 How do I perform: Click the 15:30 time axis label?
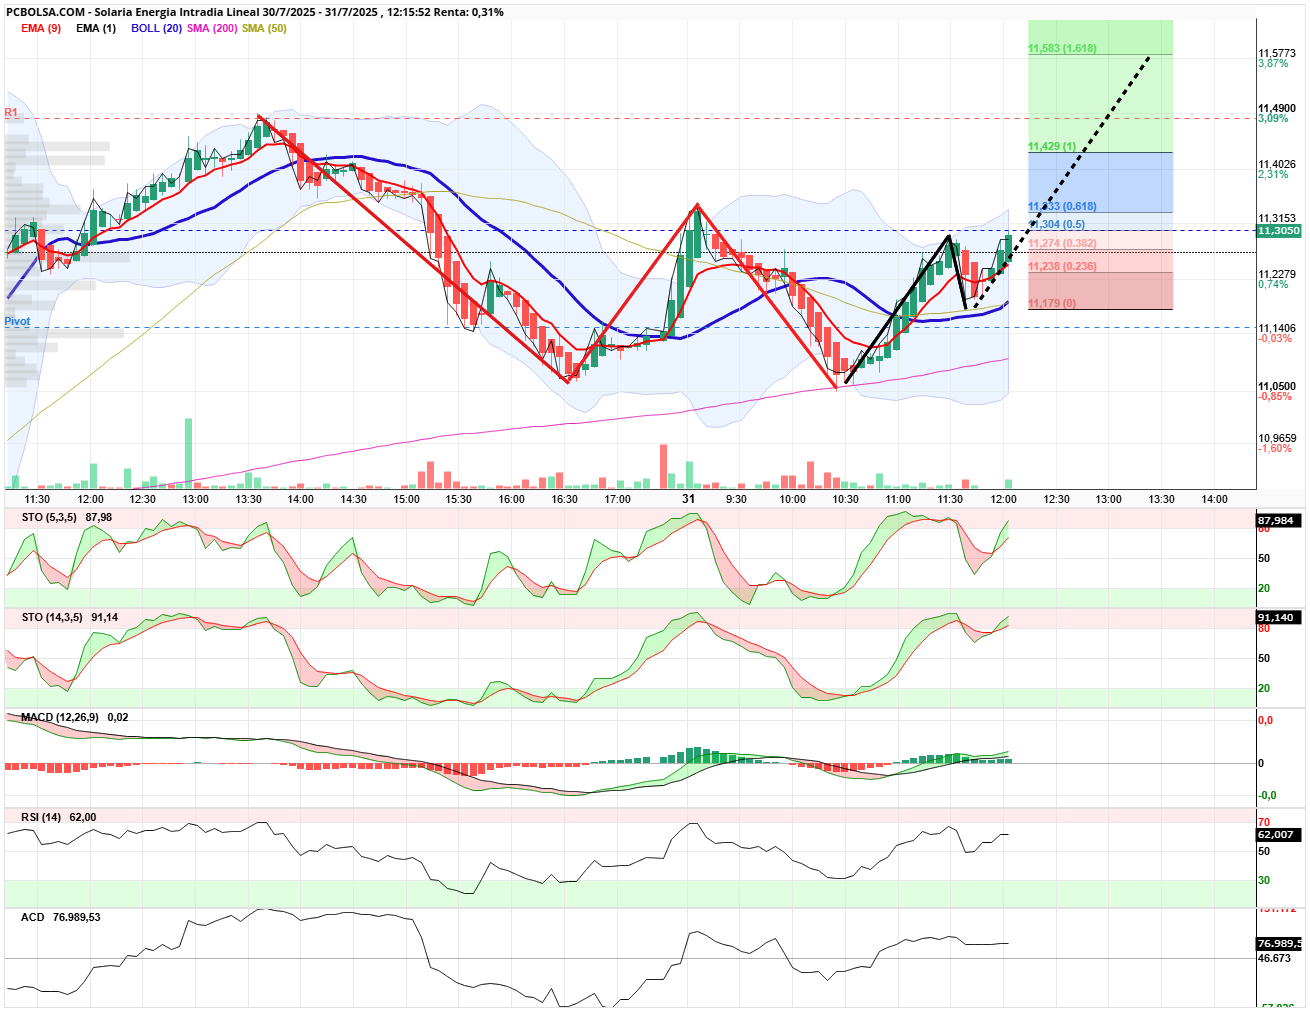click(458, 499)
